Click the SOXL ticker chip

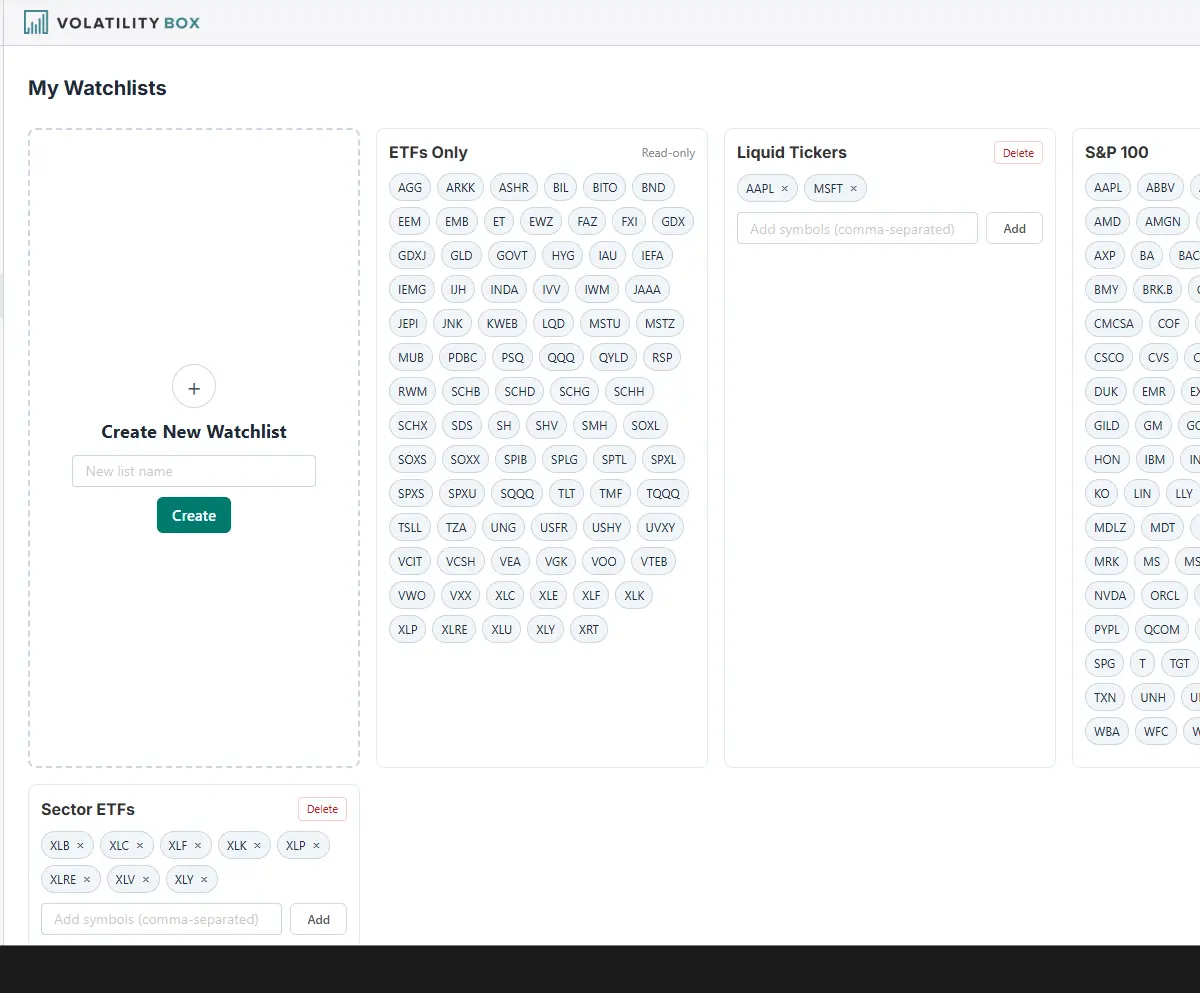(x=645, y=425)
